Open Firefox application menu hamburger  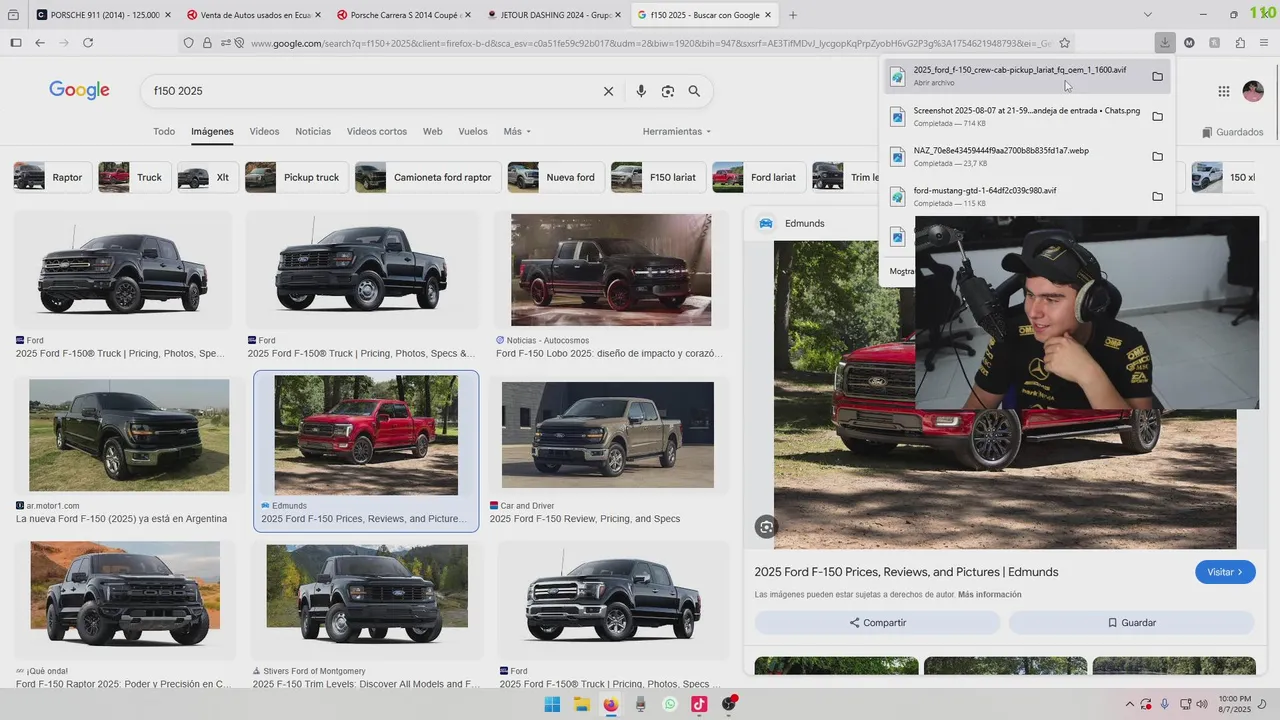click(x=1265, y=43)
